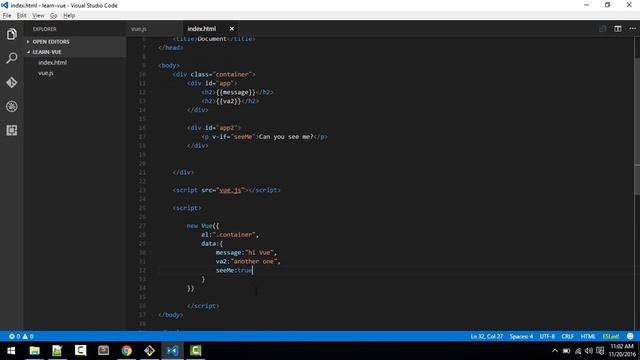
Task: Open the Debug view in activity bar
Action: point(11,107)
